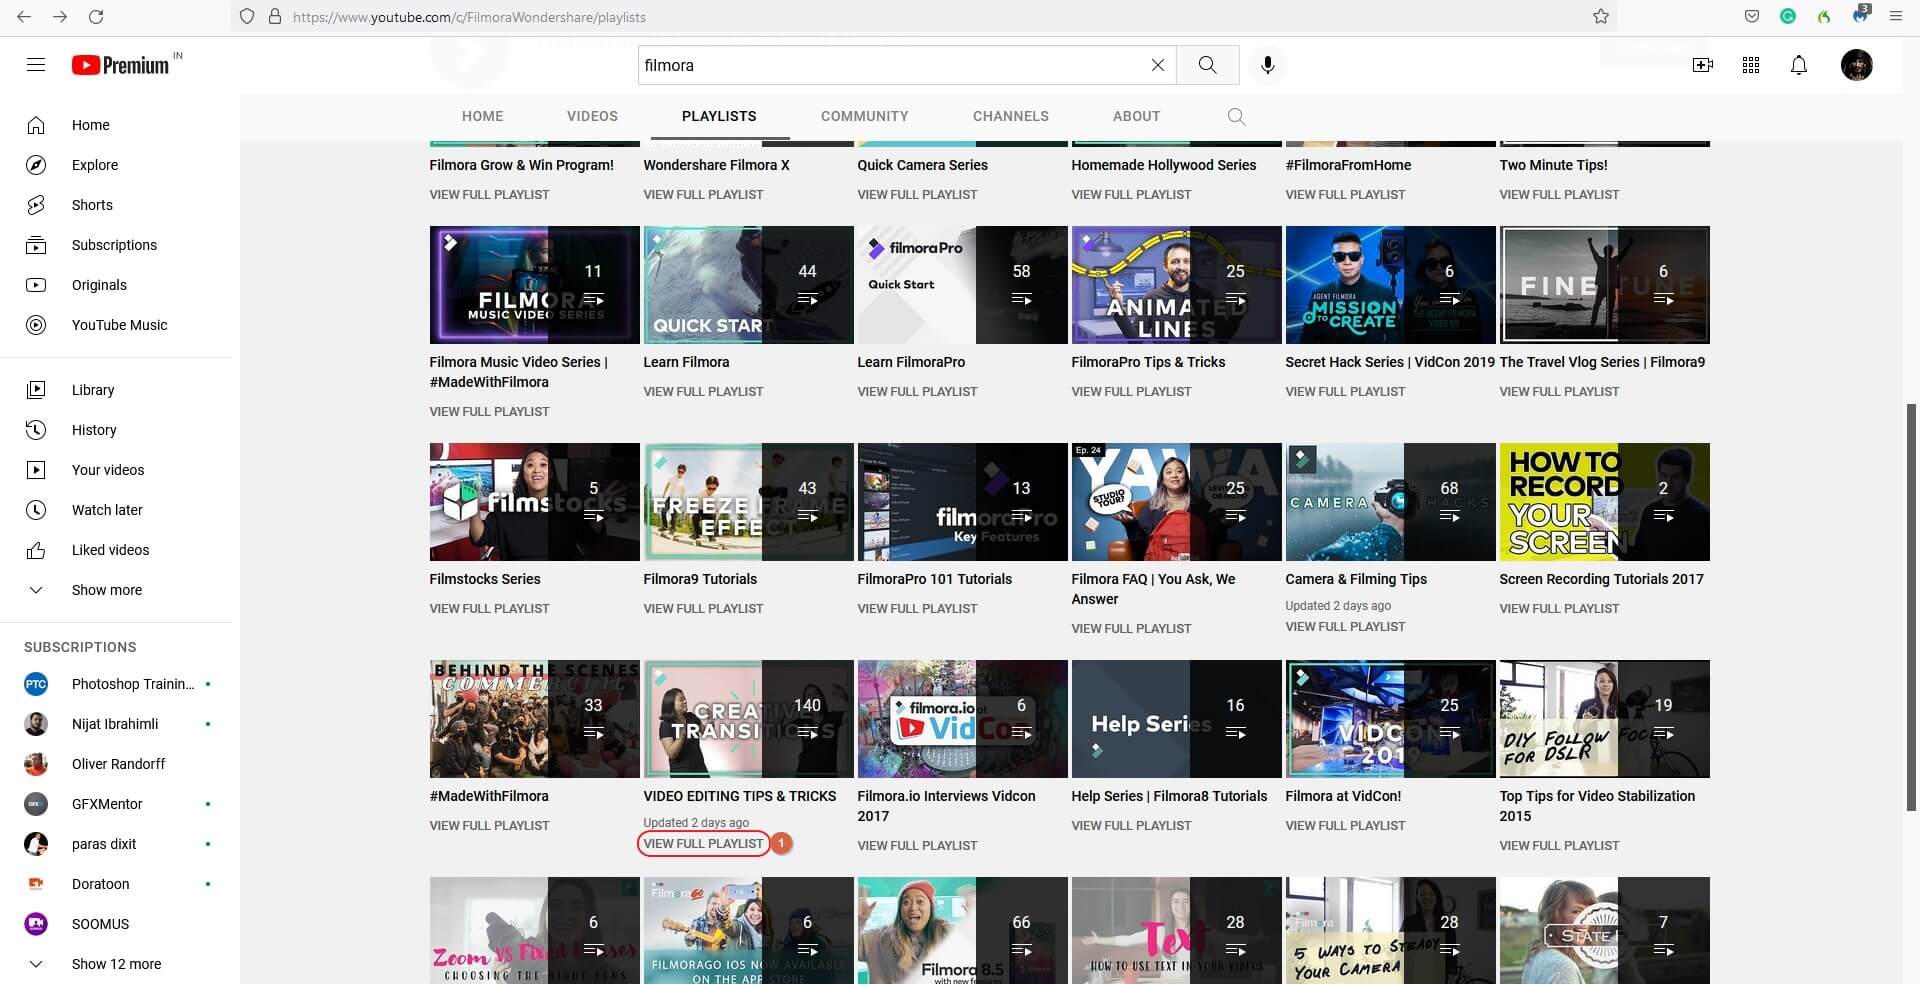Open the hamburger guide menu
The height and width of the screenshot is (984, 1920).
(36, 65)
